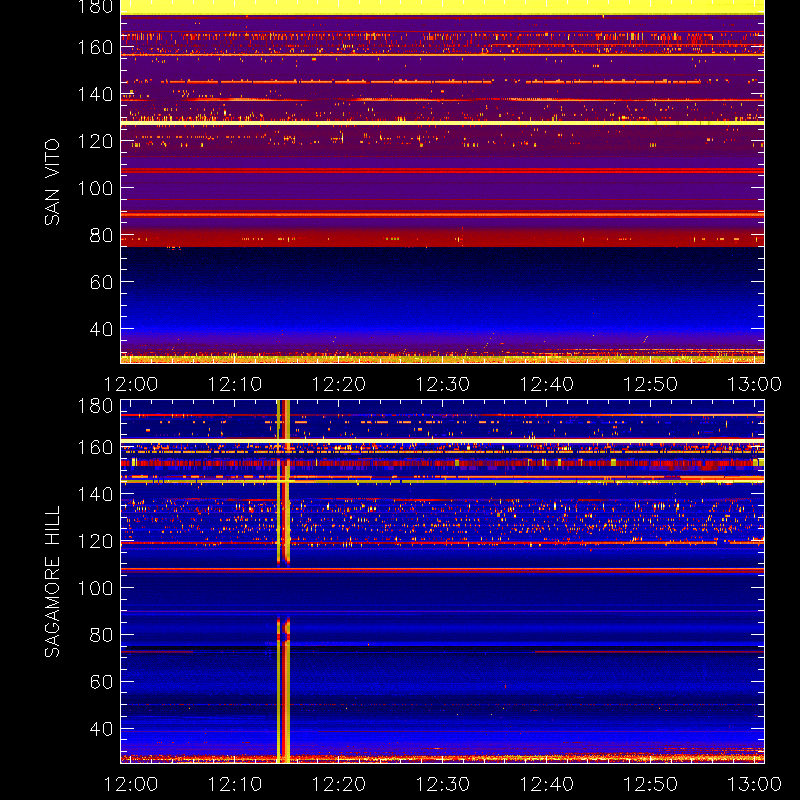
Task: Select the 80 frequency label on Sagamore Hill plot
Action: (x=101, y=635)
